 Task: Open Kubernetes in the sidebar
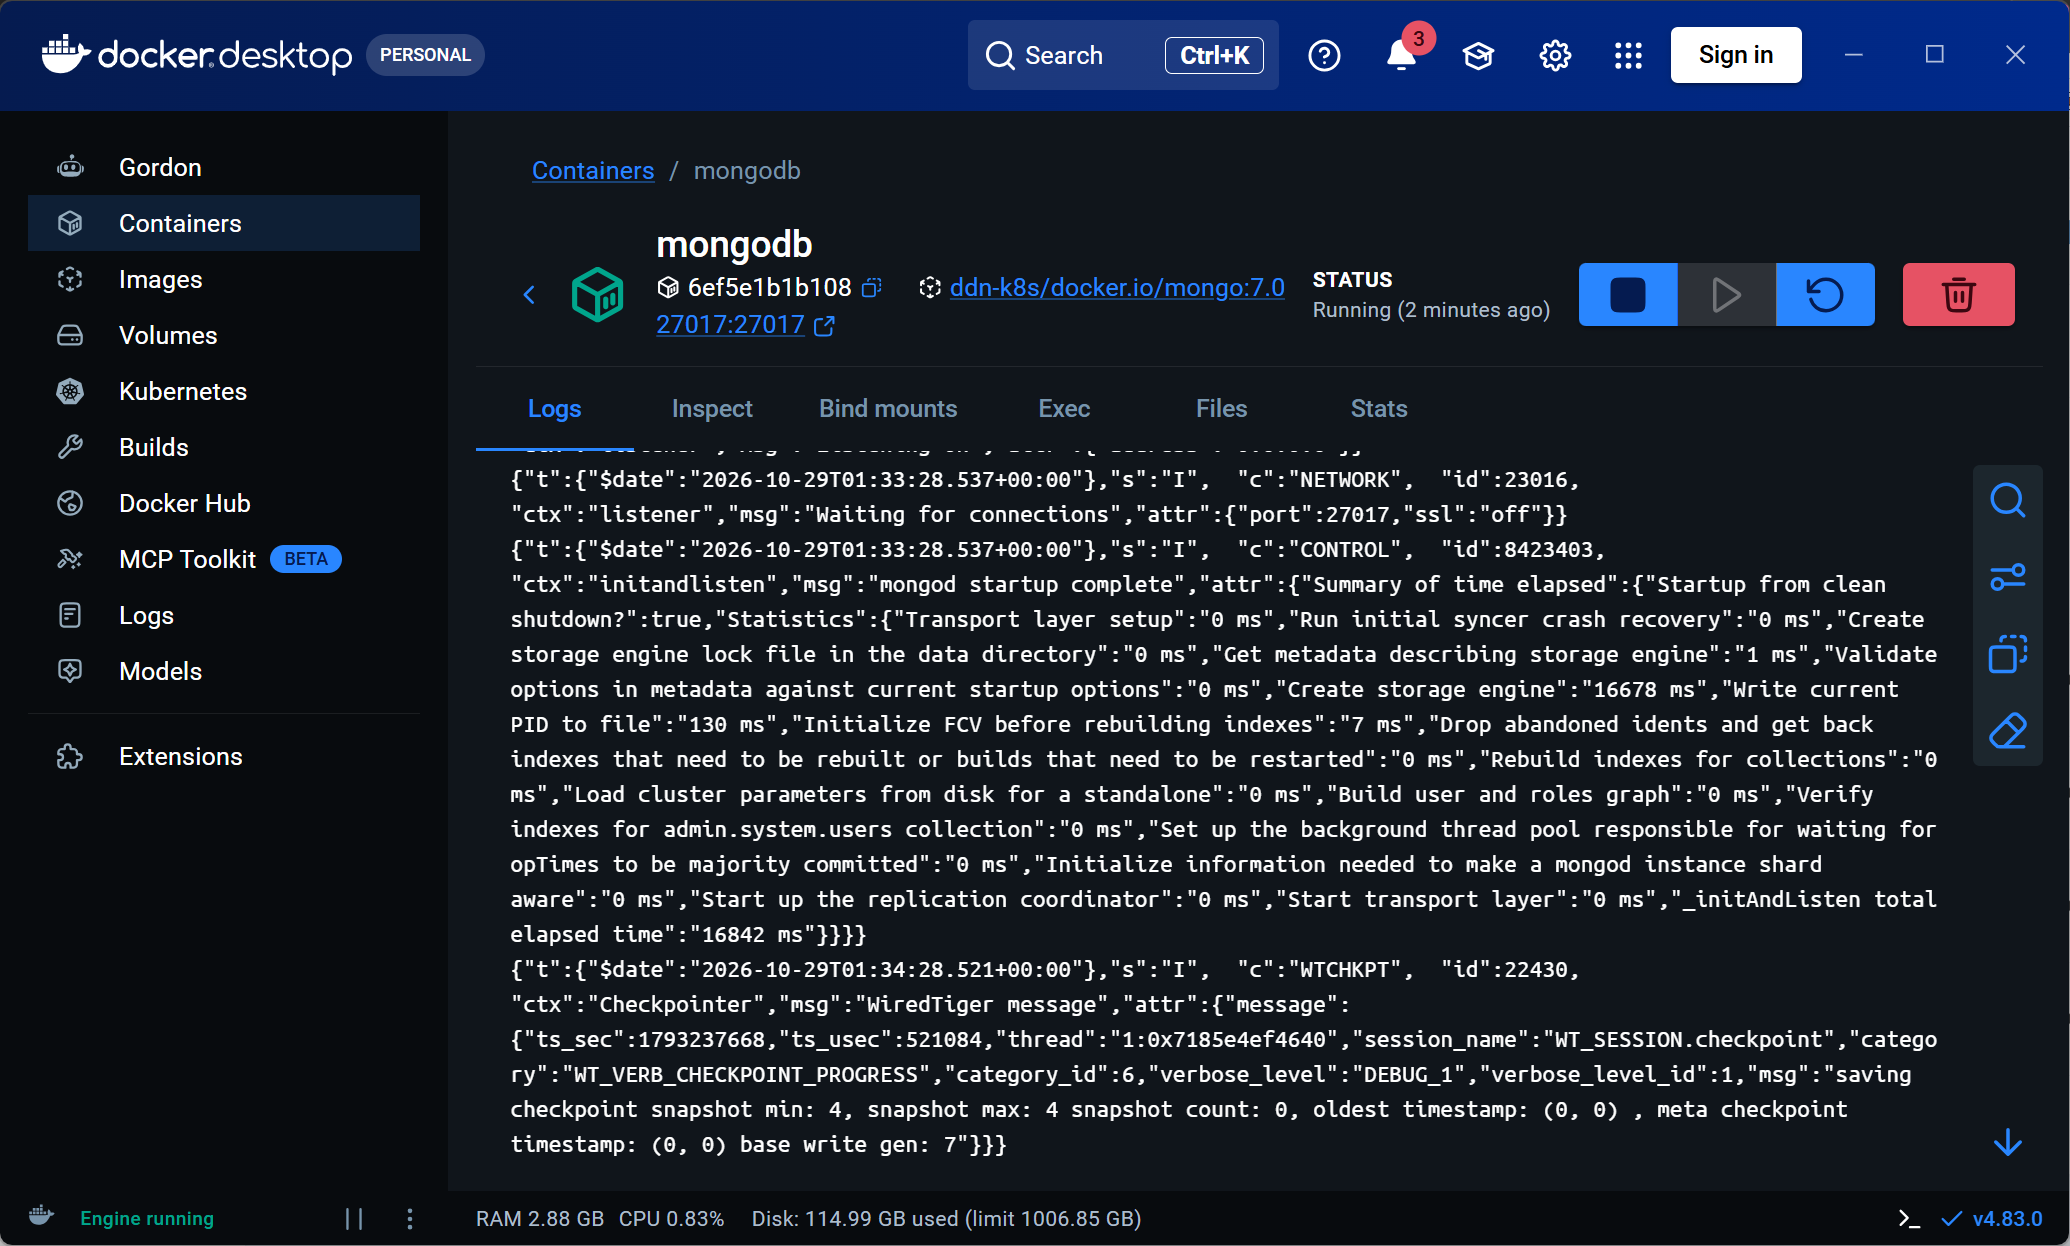224,391
